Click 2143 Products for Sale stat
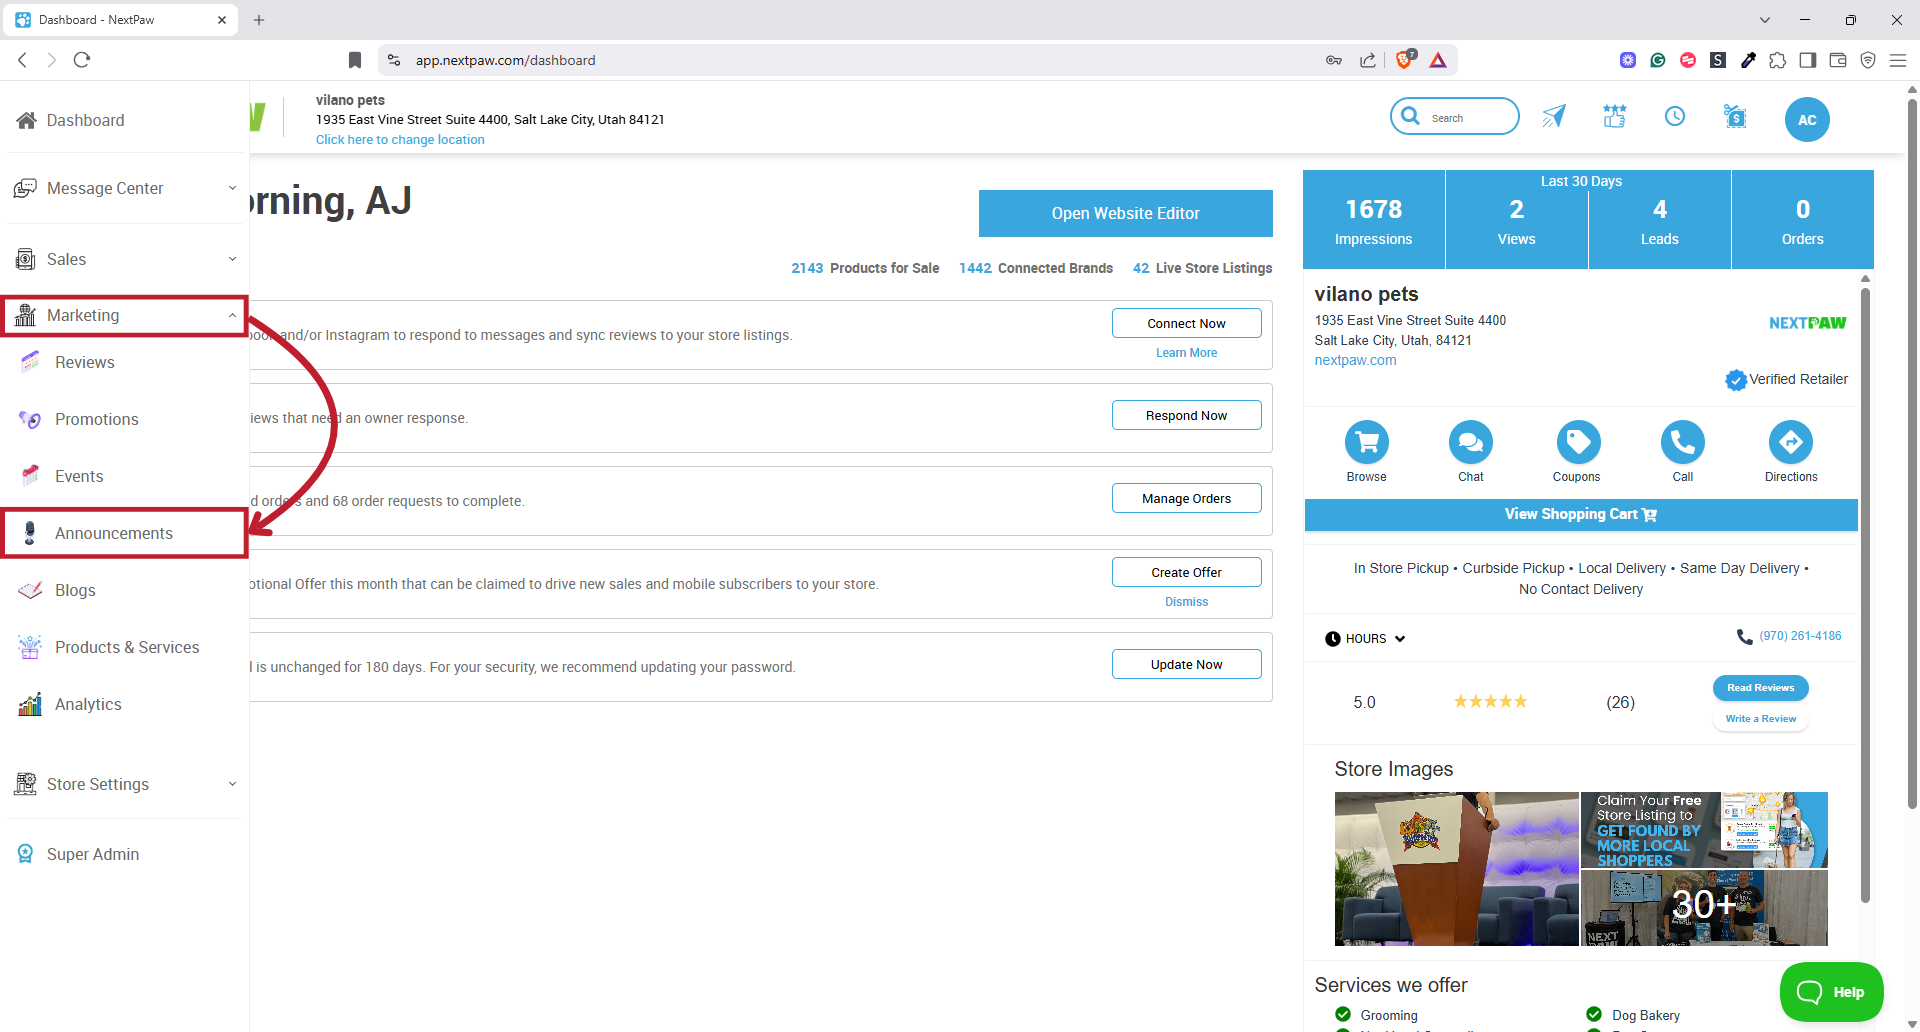Screen dimensions: 1920x1032 click(865, 268)
